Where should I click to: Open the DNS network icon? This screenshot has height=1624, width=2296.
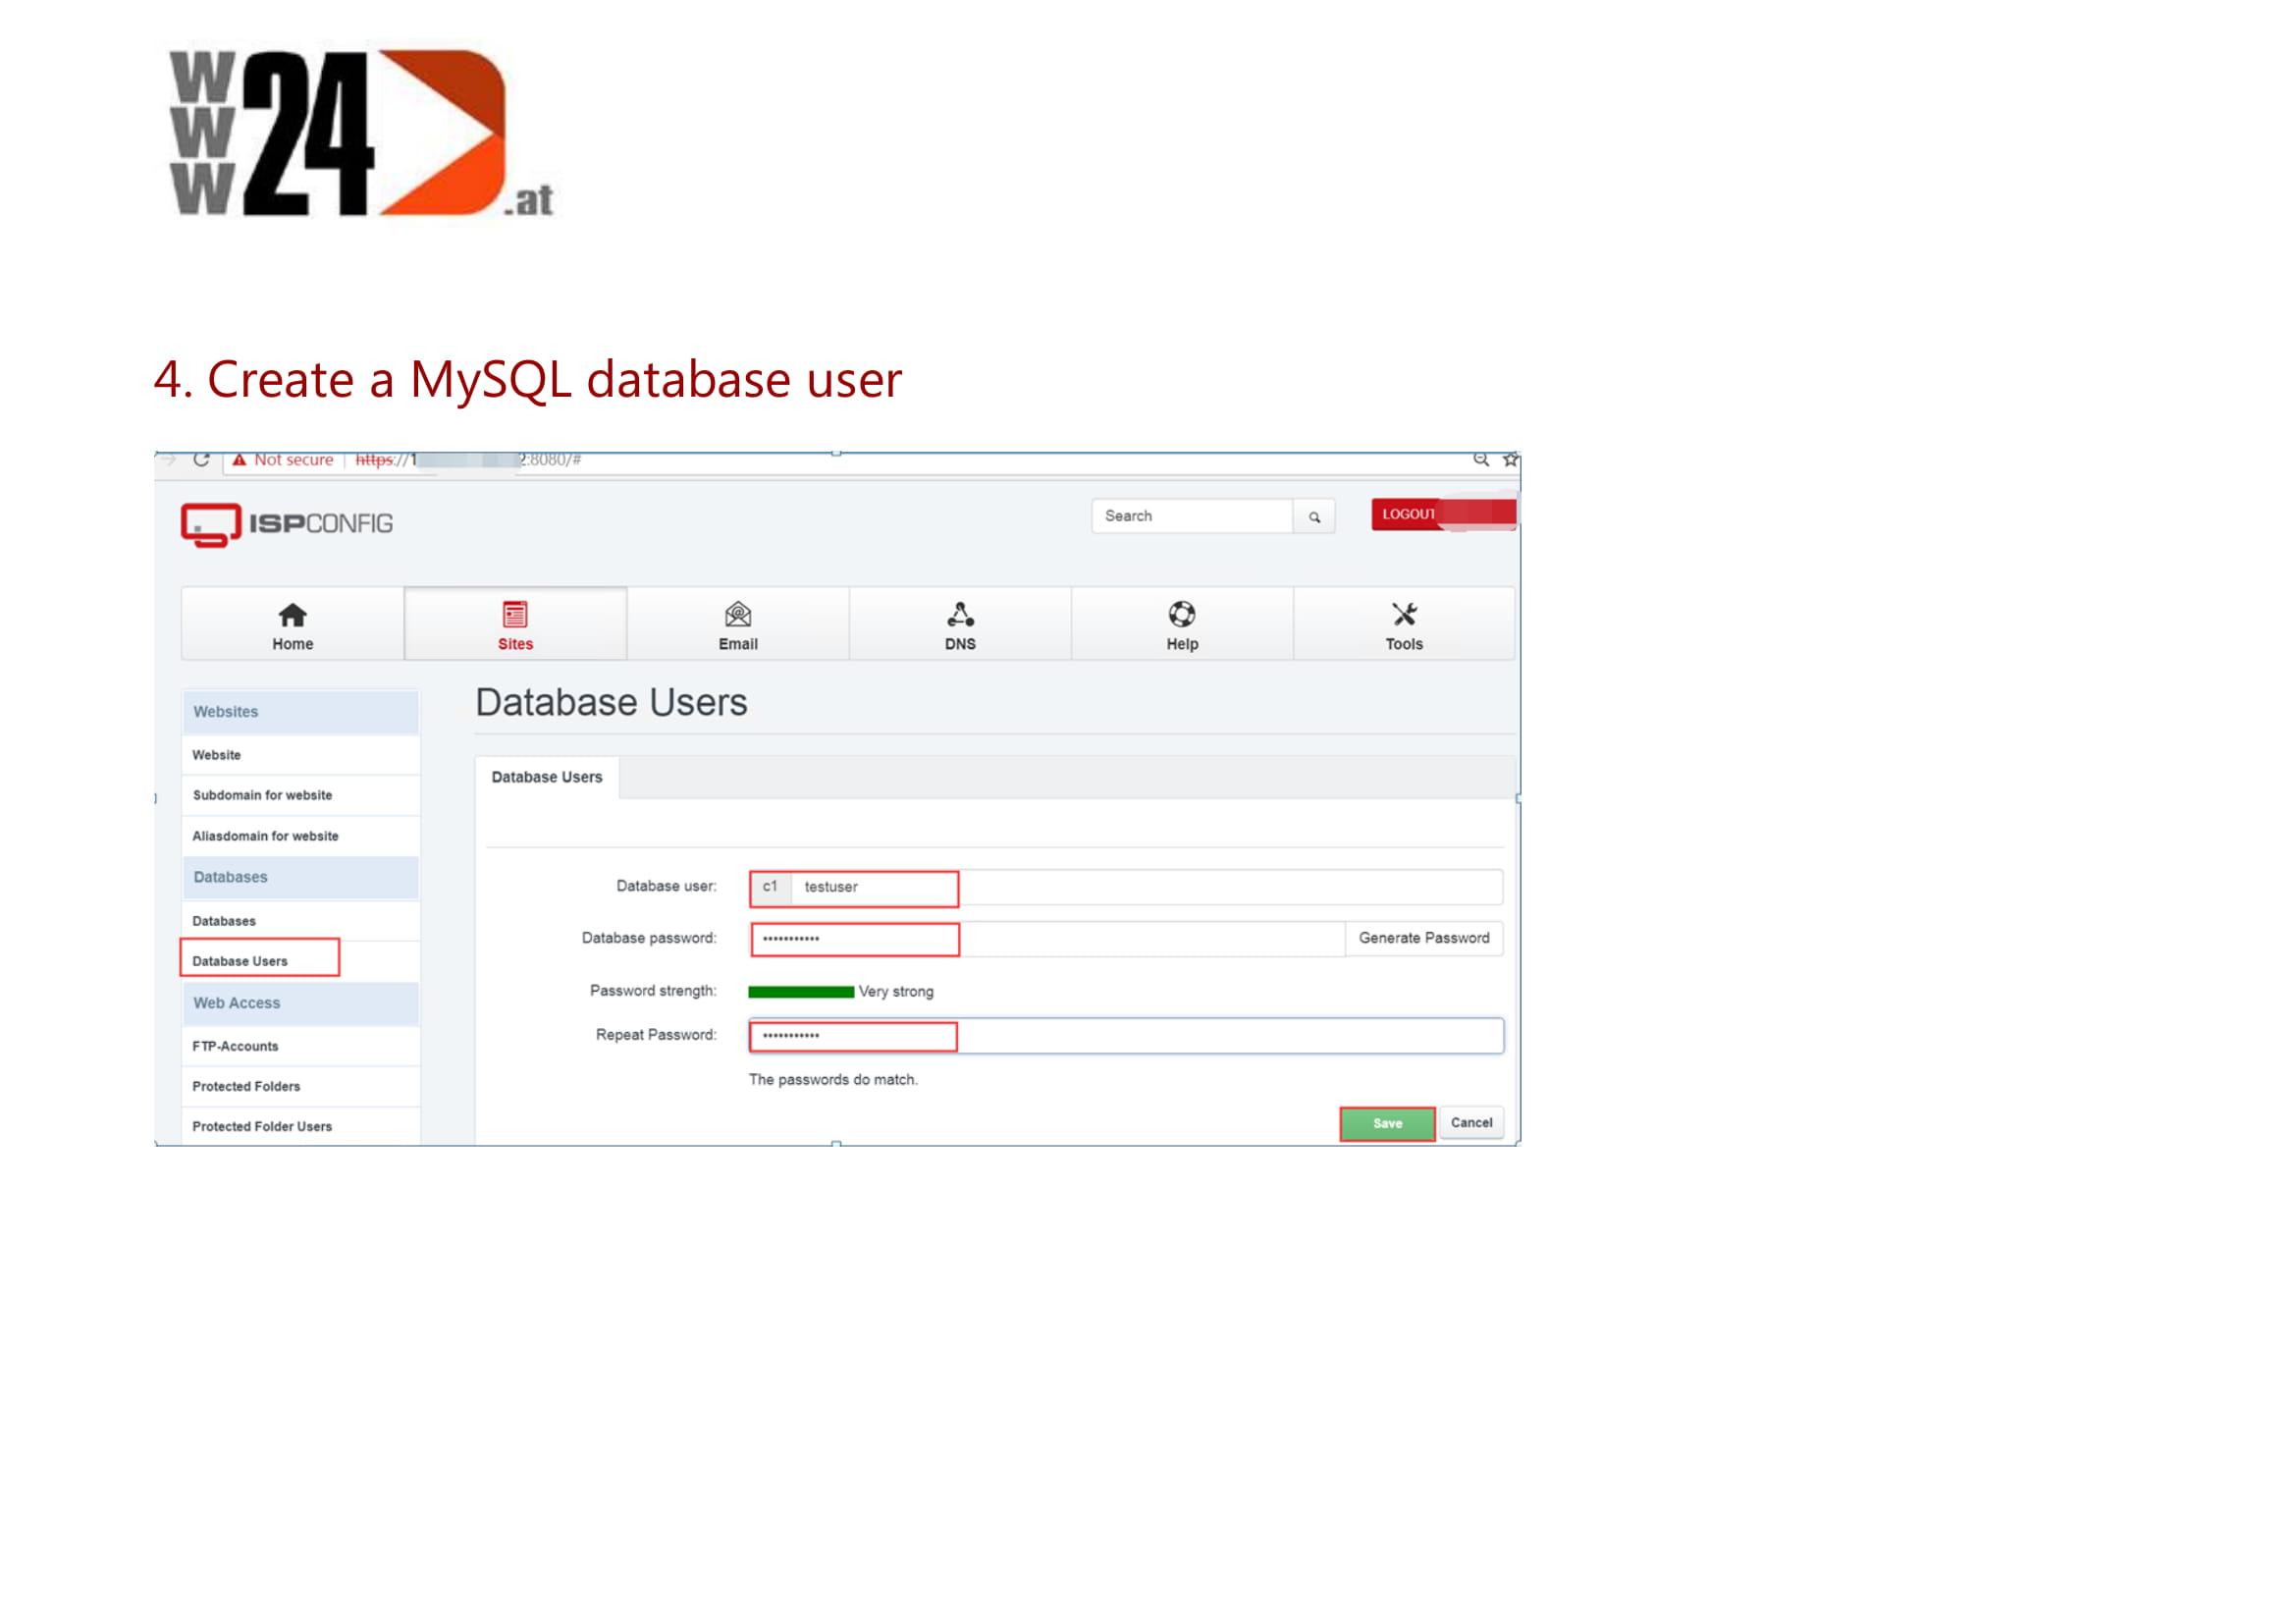(960, 614)
